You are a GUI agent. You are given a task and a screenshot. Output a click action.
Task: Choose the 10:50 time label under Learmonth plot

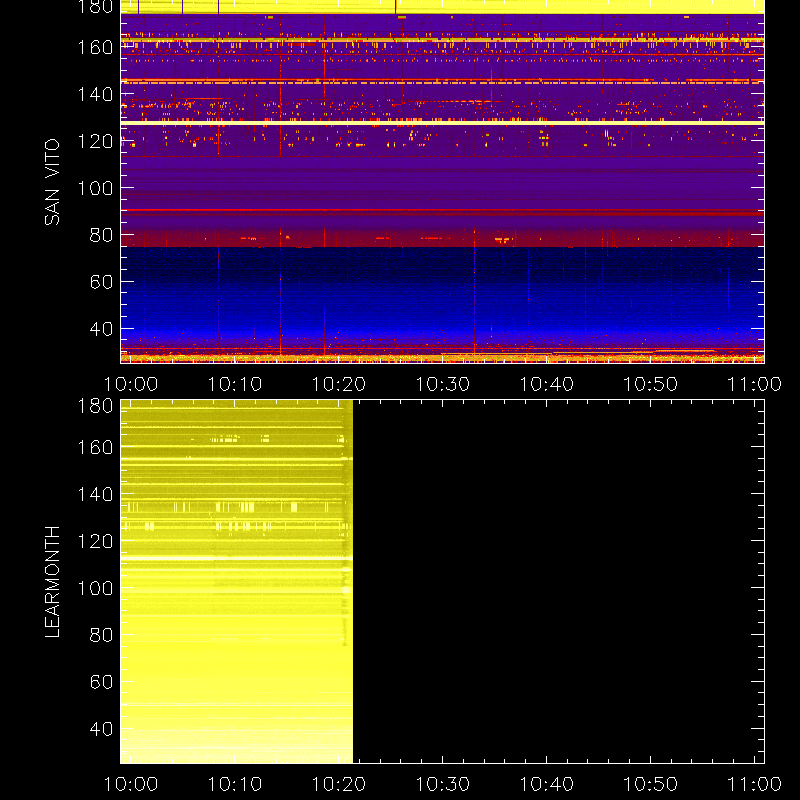tap(651, 784)
